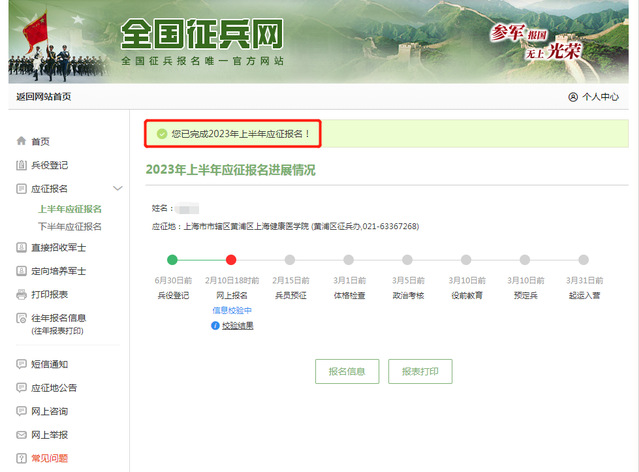The image size is (639, 472).
Task: Click the 政治考核 progress dot
Action: point(407,260)
